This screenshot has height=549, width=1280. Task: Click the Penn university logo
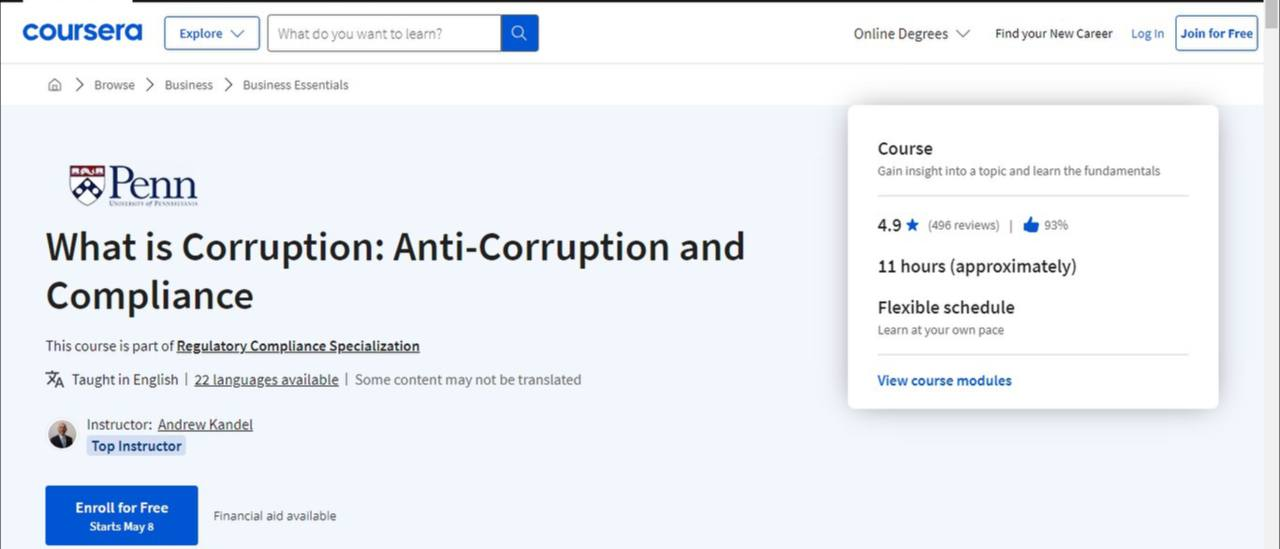pos(133,185)
